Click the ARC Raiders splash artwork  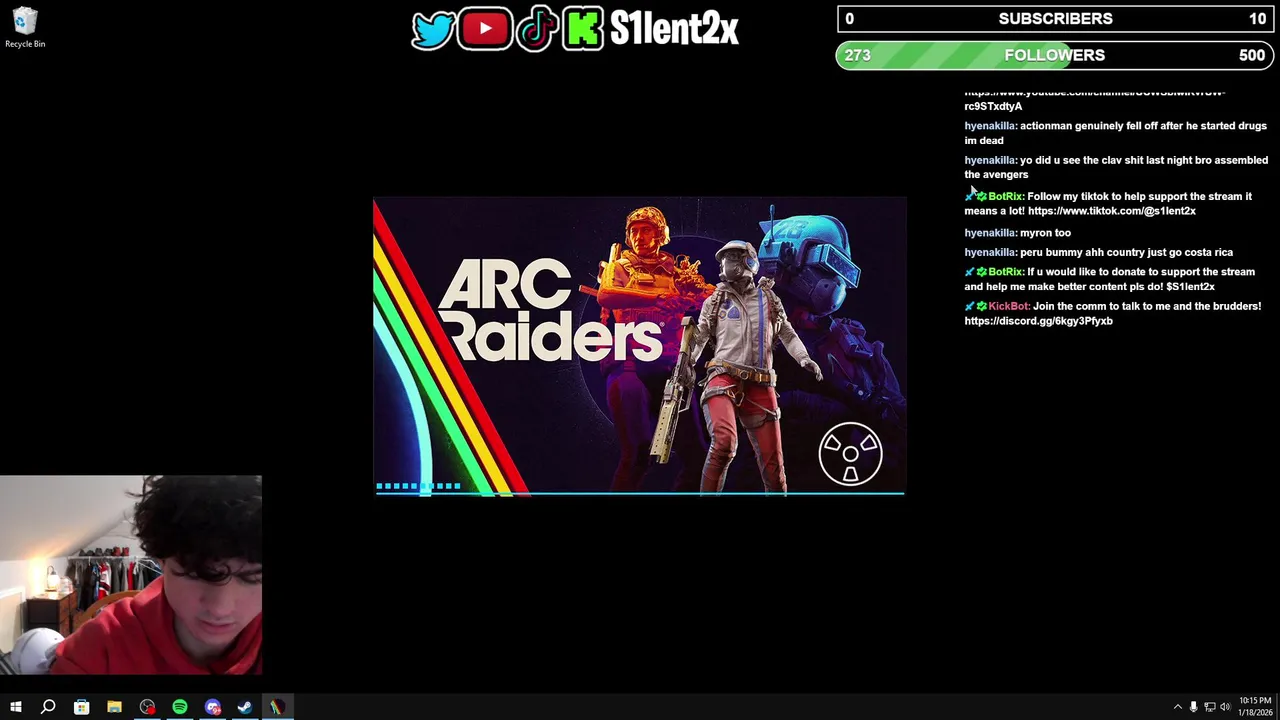tap(640, 346)
